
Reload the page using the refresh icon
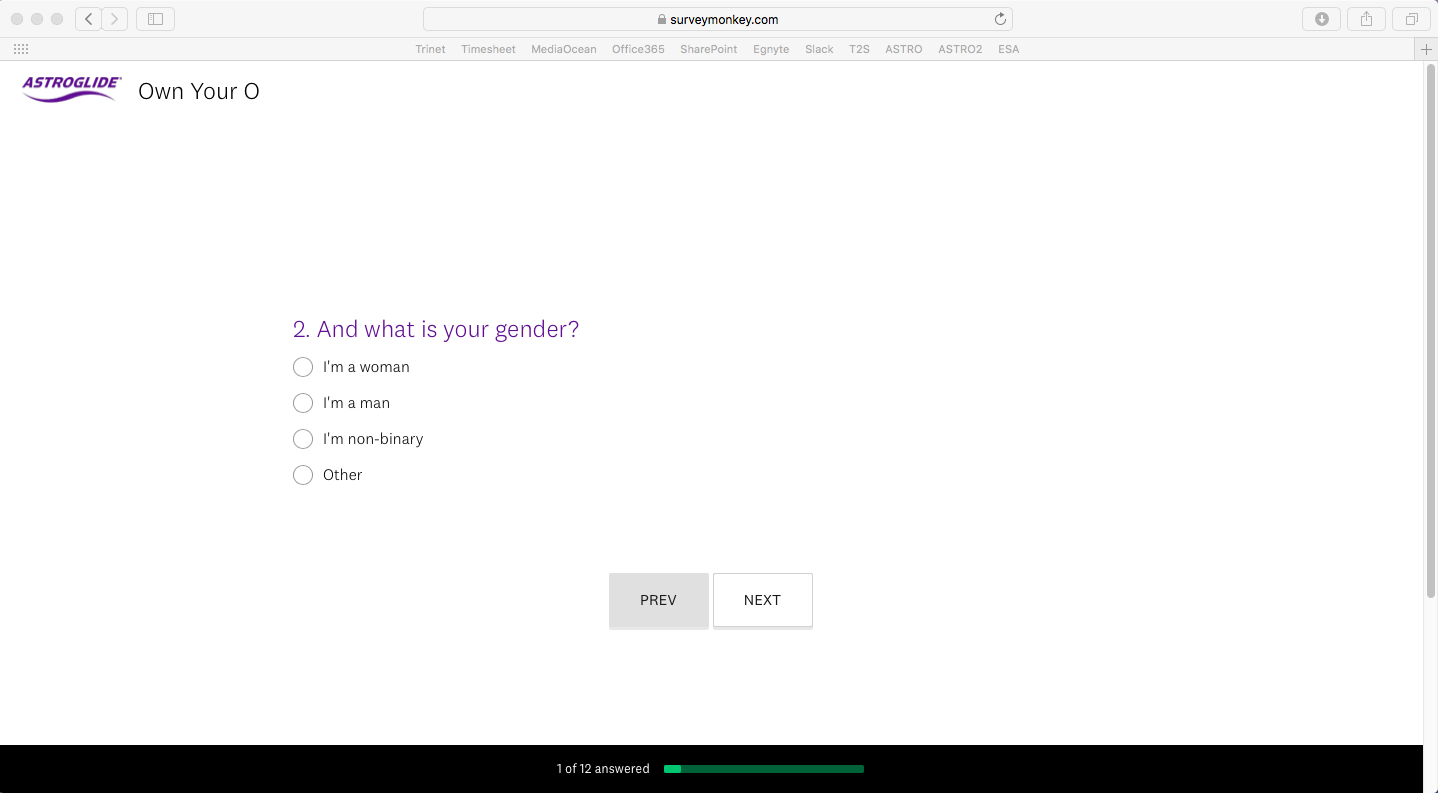[x=1000, y=19]
